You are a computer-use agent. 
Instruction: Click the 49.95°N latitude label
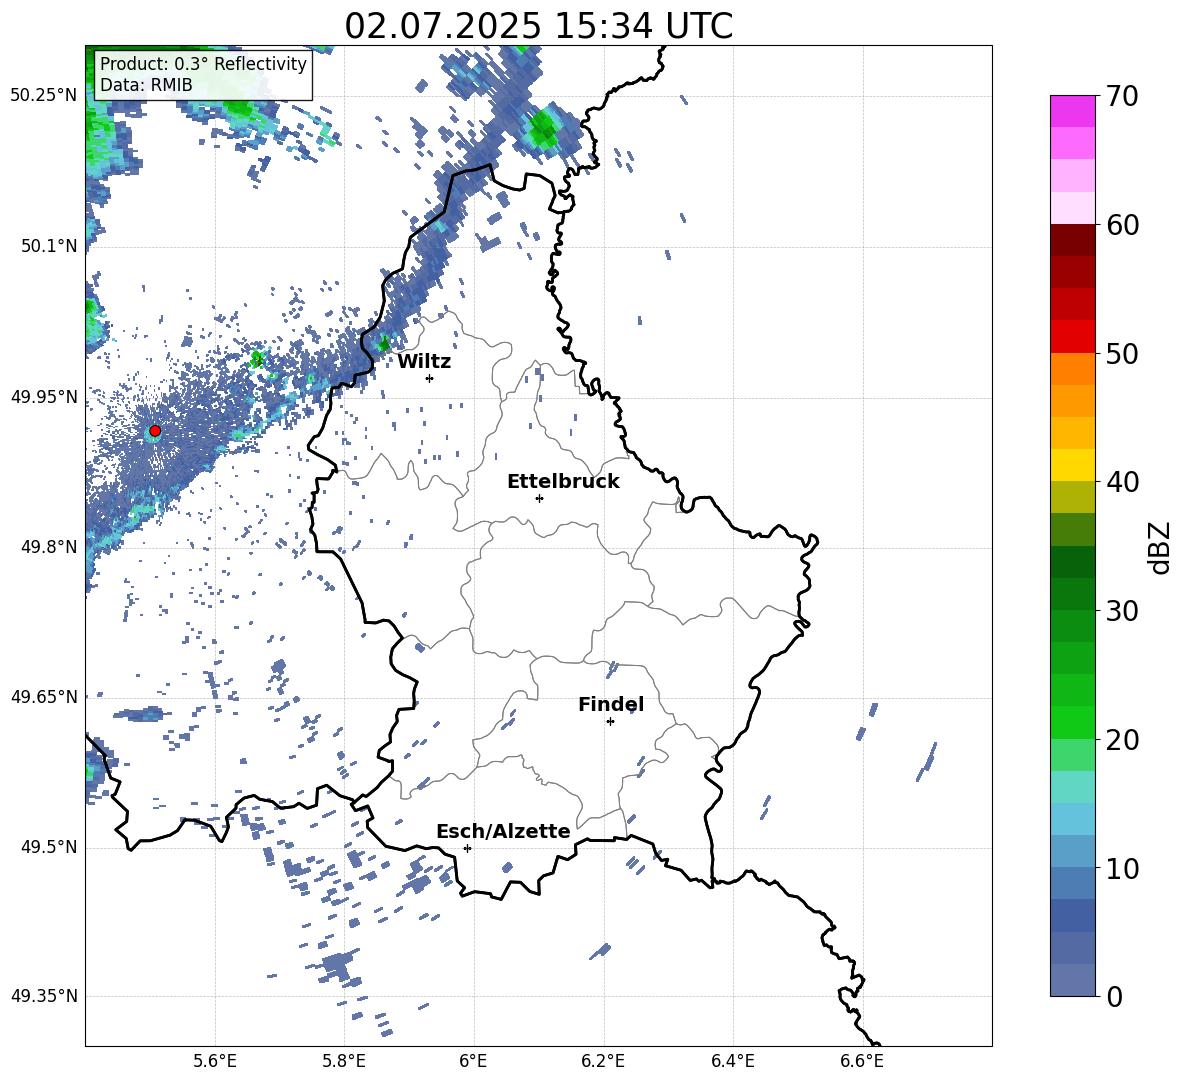[44, 397]
